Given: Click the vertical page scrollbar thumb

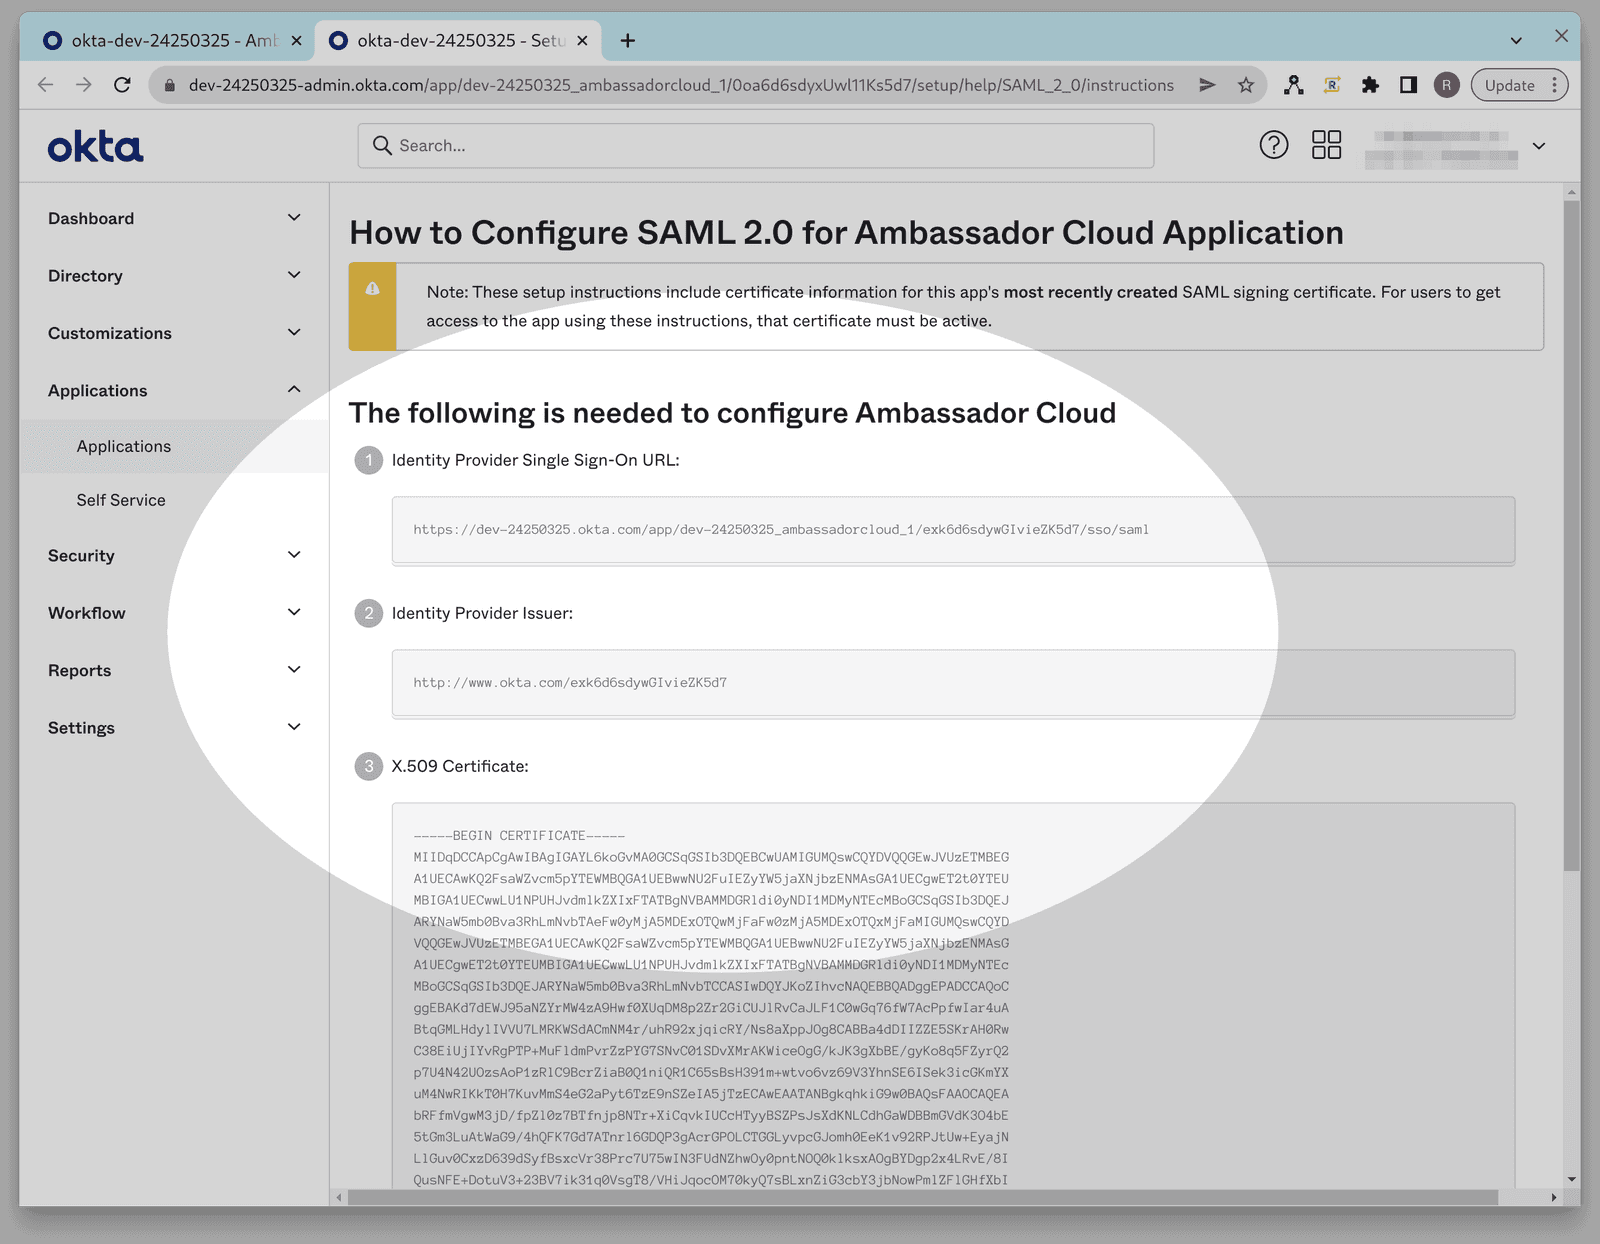Looking at the screenshot, I should (1572, 535).
